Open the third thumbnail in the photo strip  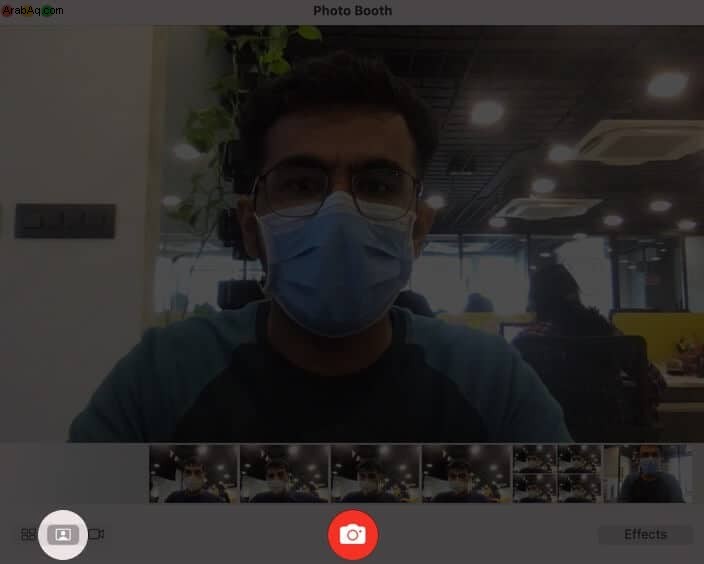[375, 474]
